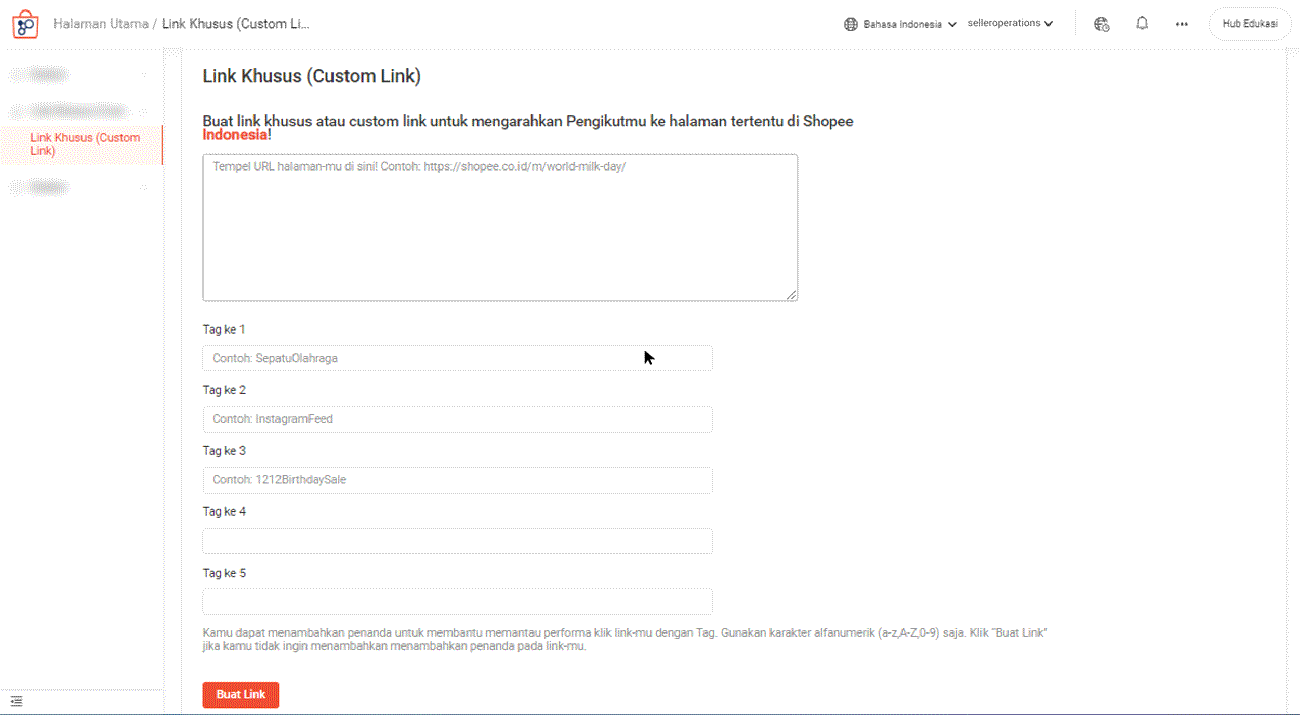Viewport: 1300px width, 715px height.
Task: Click the textarea resize handle corner
Action: (792, 295)
